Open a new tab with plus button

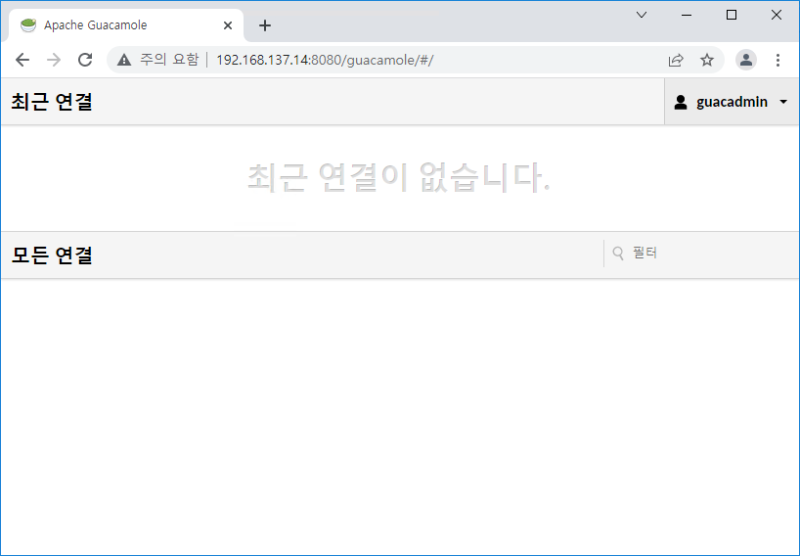(265, 25)
